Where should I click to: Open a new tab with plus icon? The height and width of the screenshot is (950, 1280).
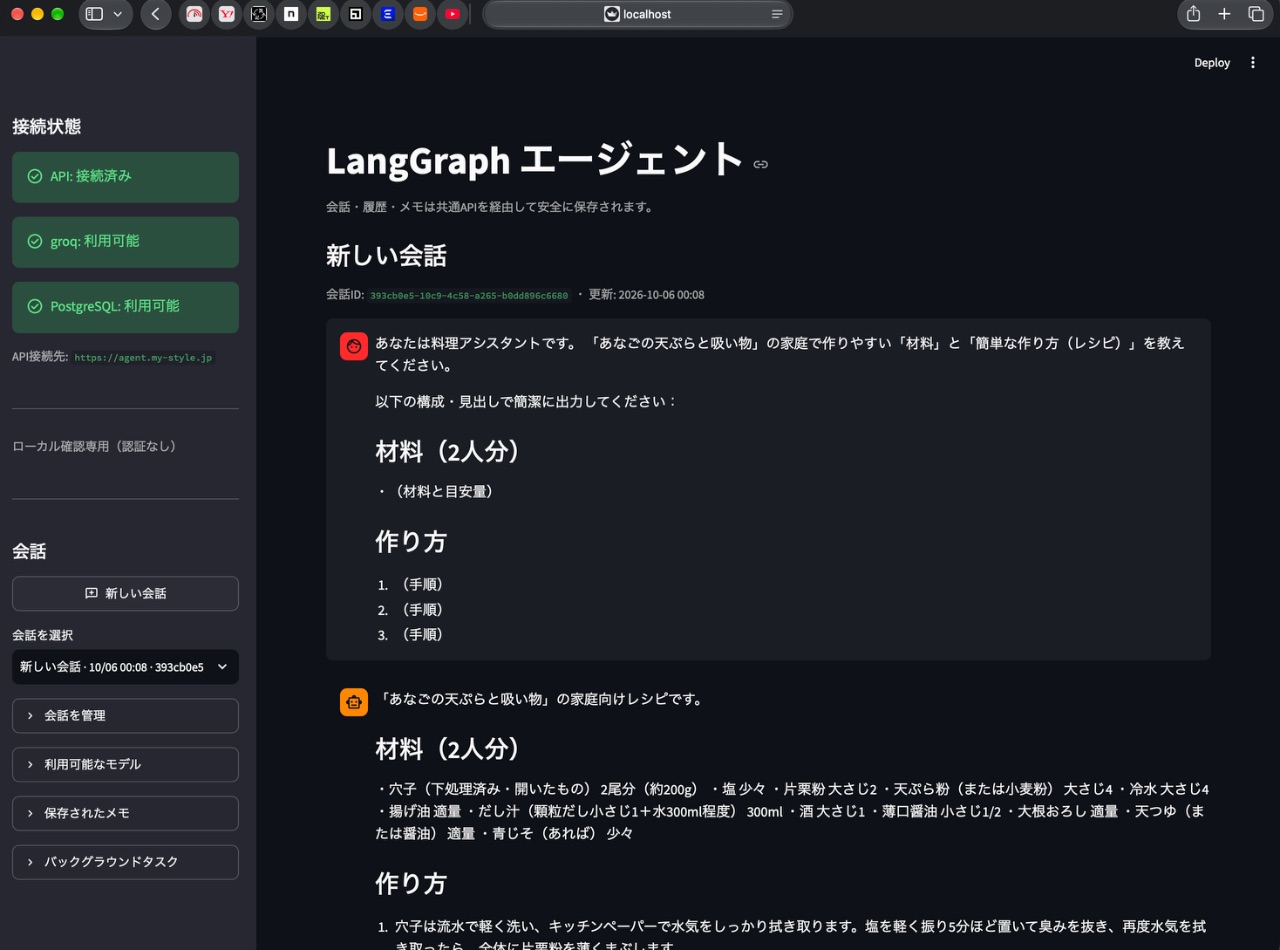(x=1224, y=14)
